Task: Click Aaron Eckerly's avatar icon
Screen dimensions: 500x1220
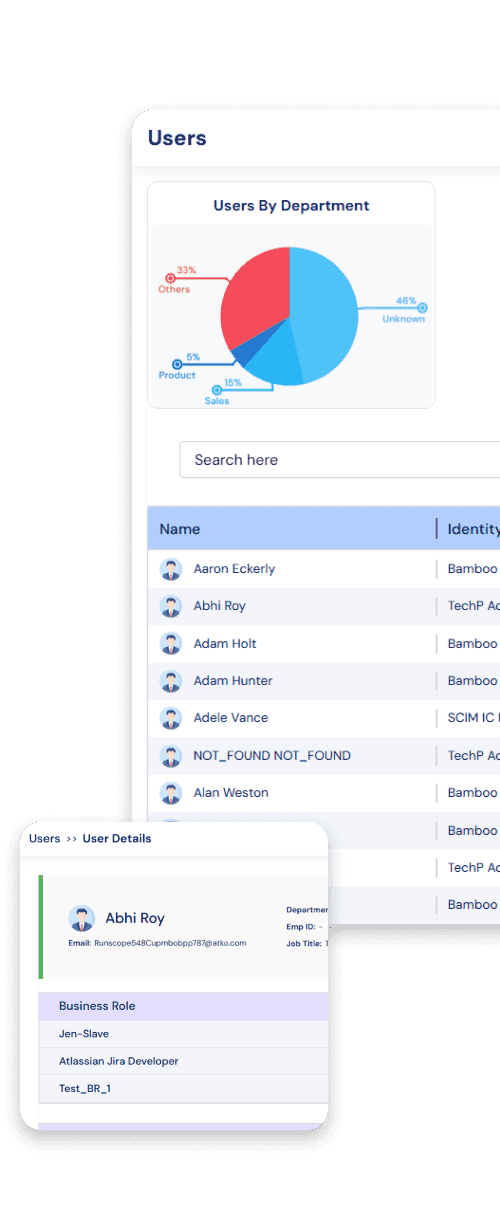Action: [x=171, y=569]
